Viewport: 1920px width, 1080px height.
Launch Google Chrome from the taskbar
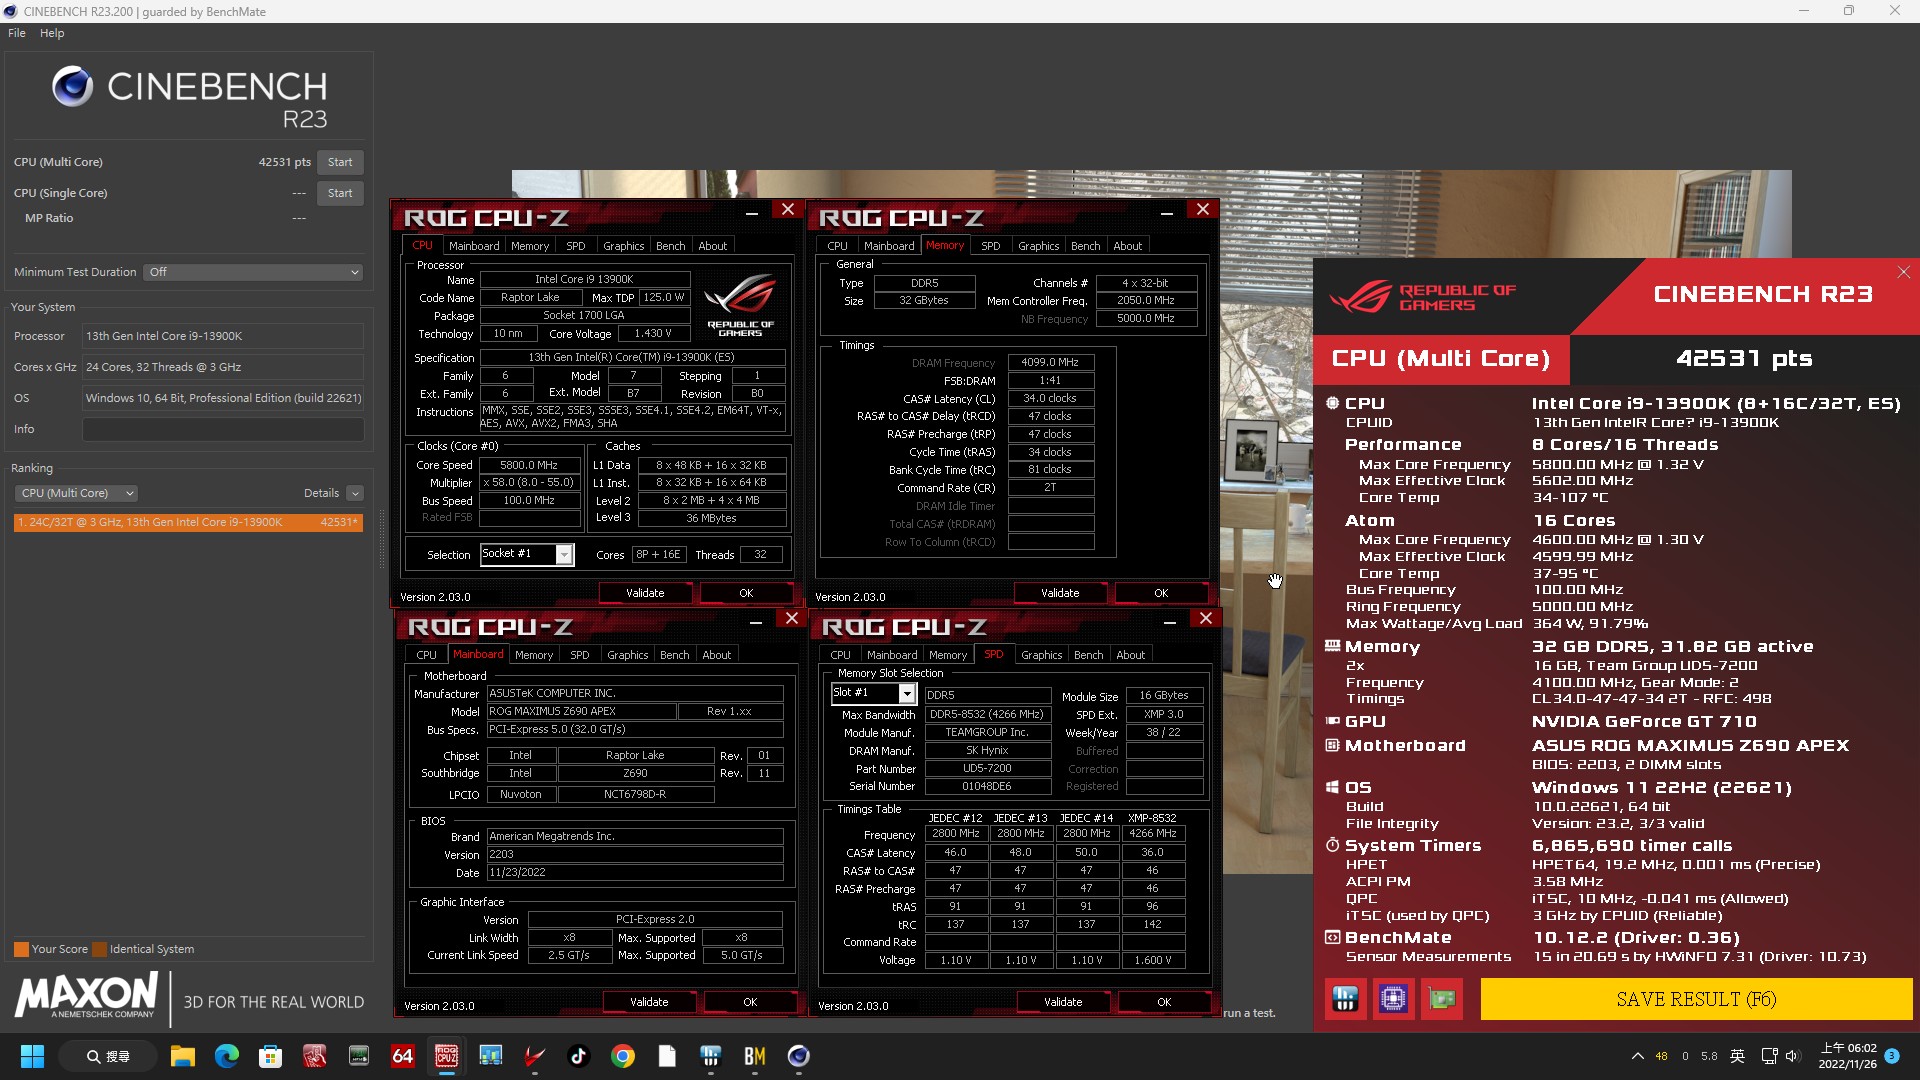click(622, 1056)
